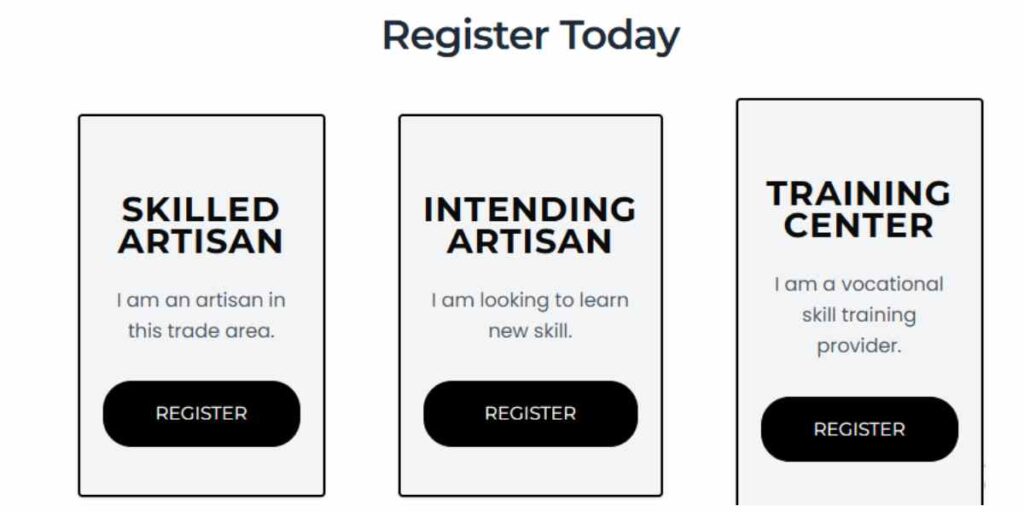
Task: Click the word INTENDING in middle card
Action: point(530,210)
